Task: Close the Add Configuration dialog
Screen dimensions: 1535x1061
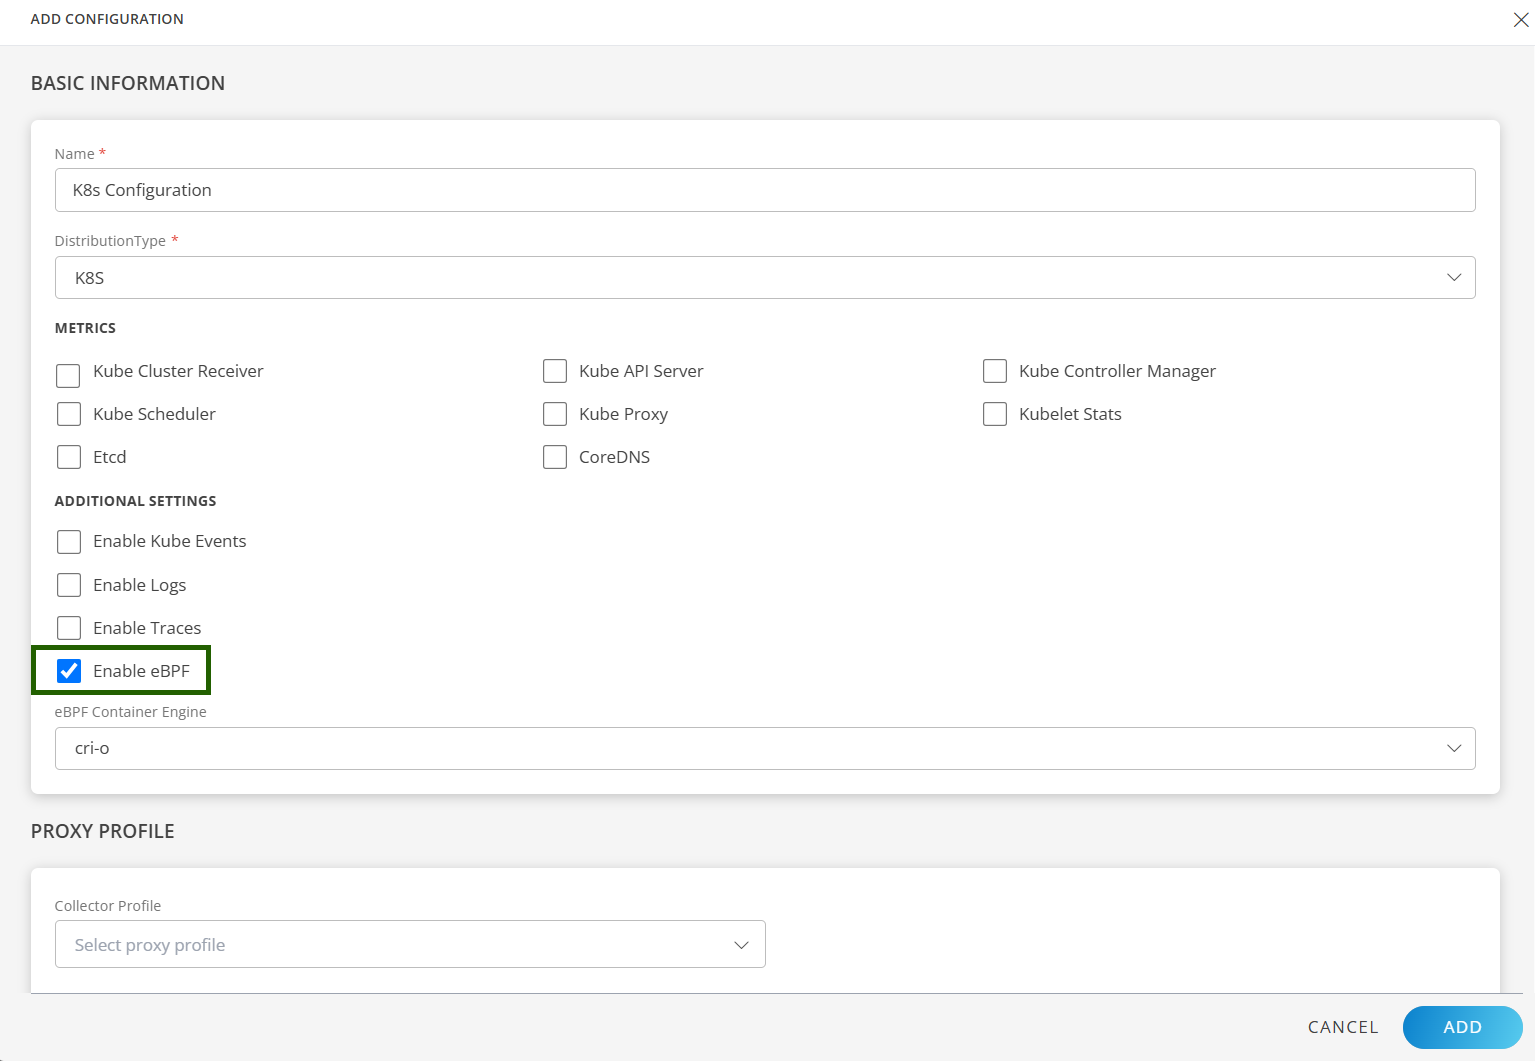Action: pyautogui.click(x=1520, y=20)
